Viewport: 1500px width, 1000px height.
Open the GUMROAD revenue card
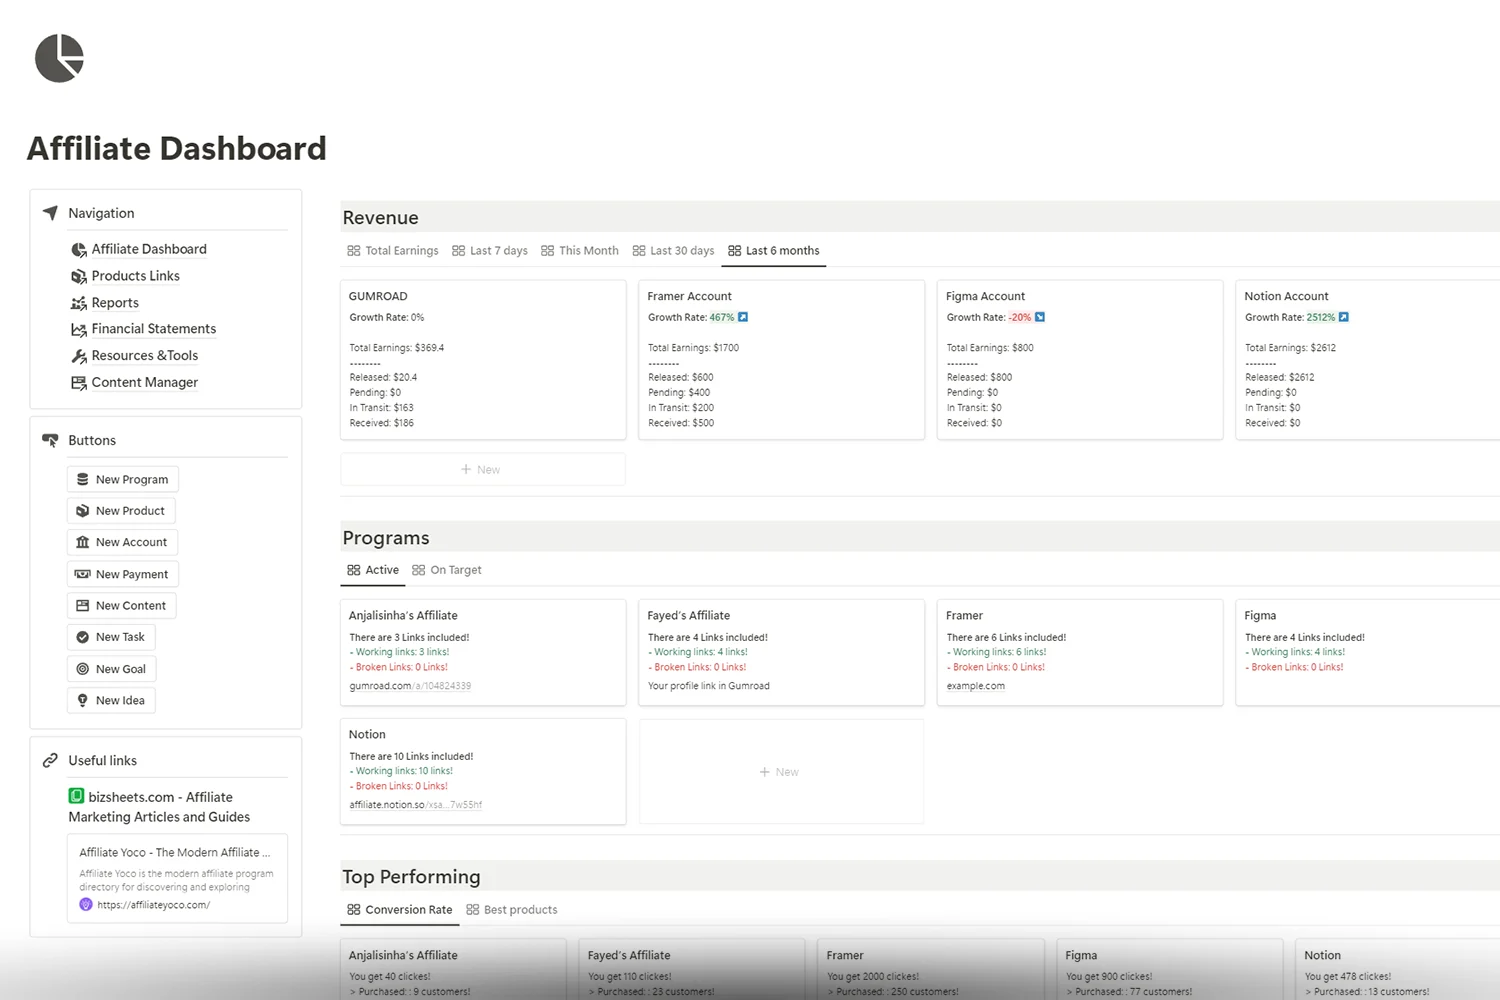[x=483, y=360]
